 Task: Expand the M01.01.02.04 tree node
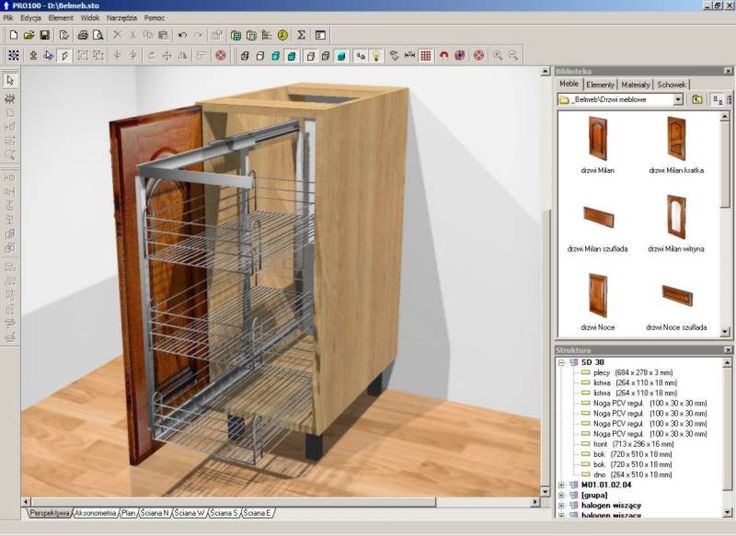click(561, 485)
